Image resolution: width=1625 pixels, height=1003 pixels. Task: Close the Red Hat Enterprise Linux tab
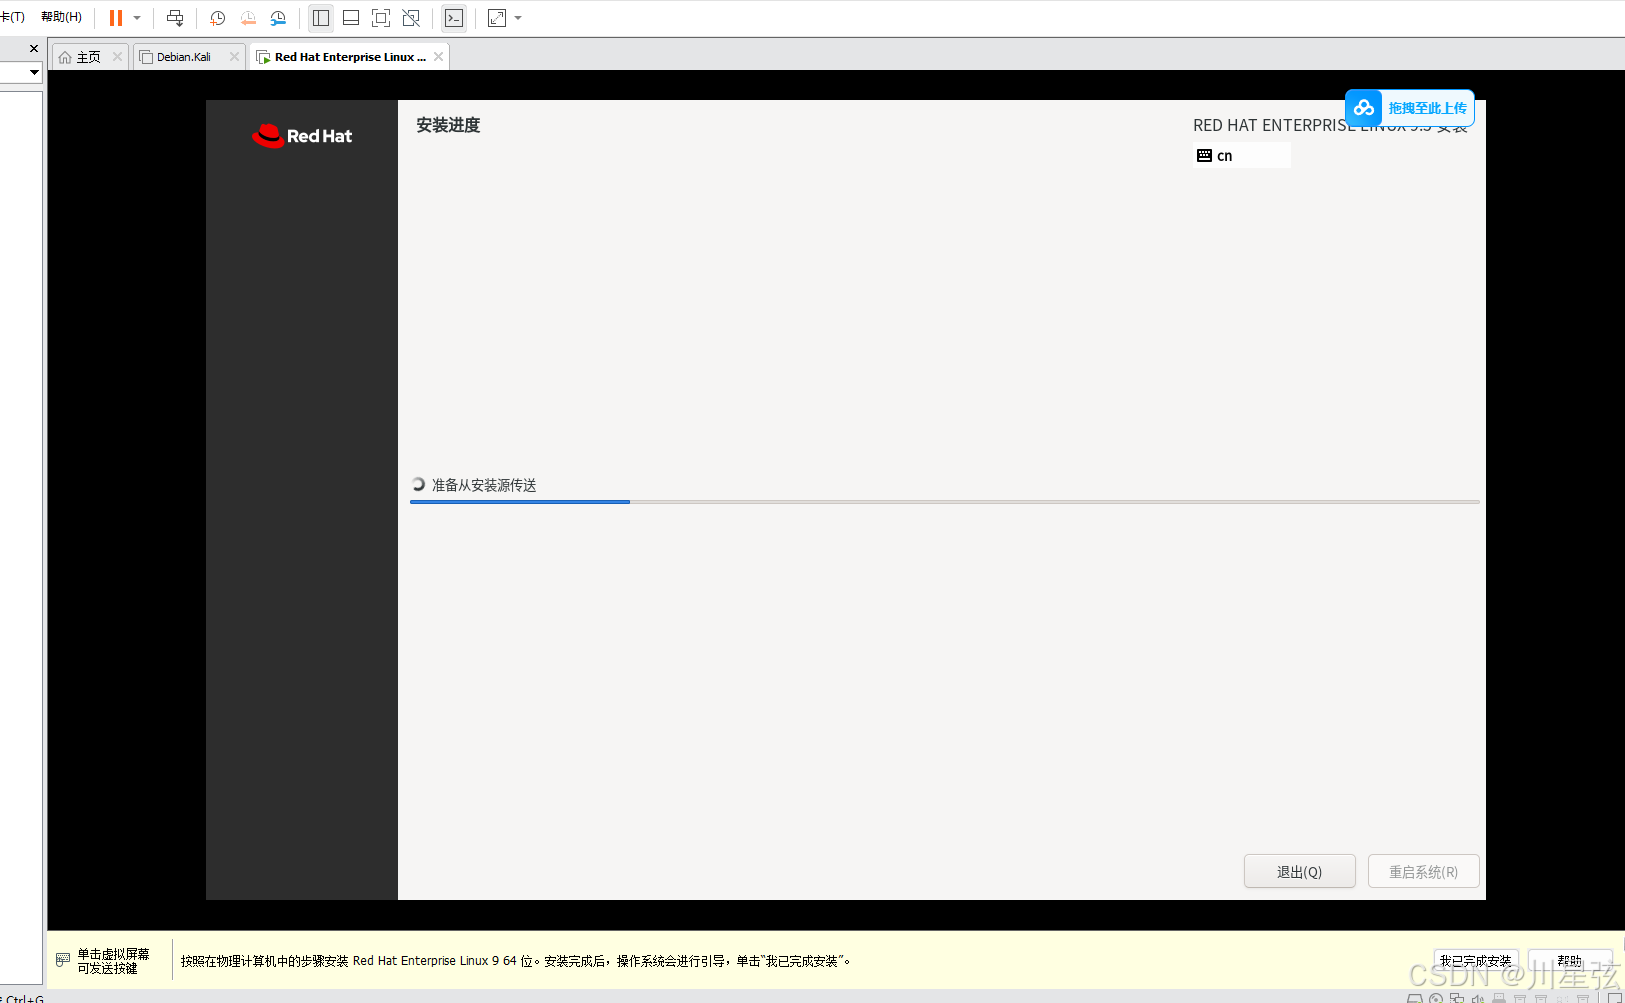coord(438,57)
